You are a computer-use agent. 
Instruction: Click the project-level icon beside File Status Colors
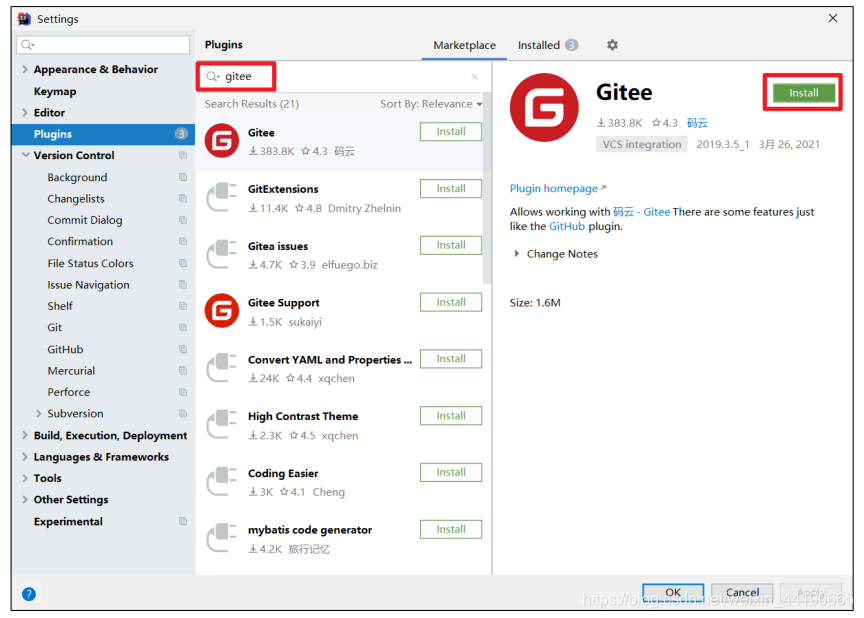pyautogui.click(x=183, y=263)
